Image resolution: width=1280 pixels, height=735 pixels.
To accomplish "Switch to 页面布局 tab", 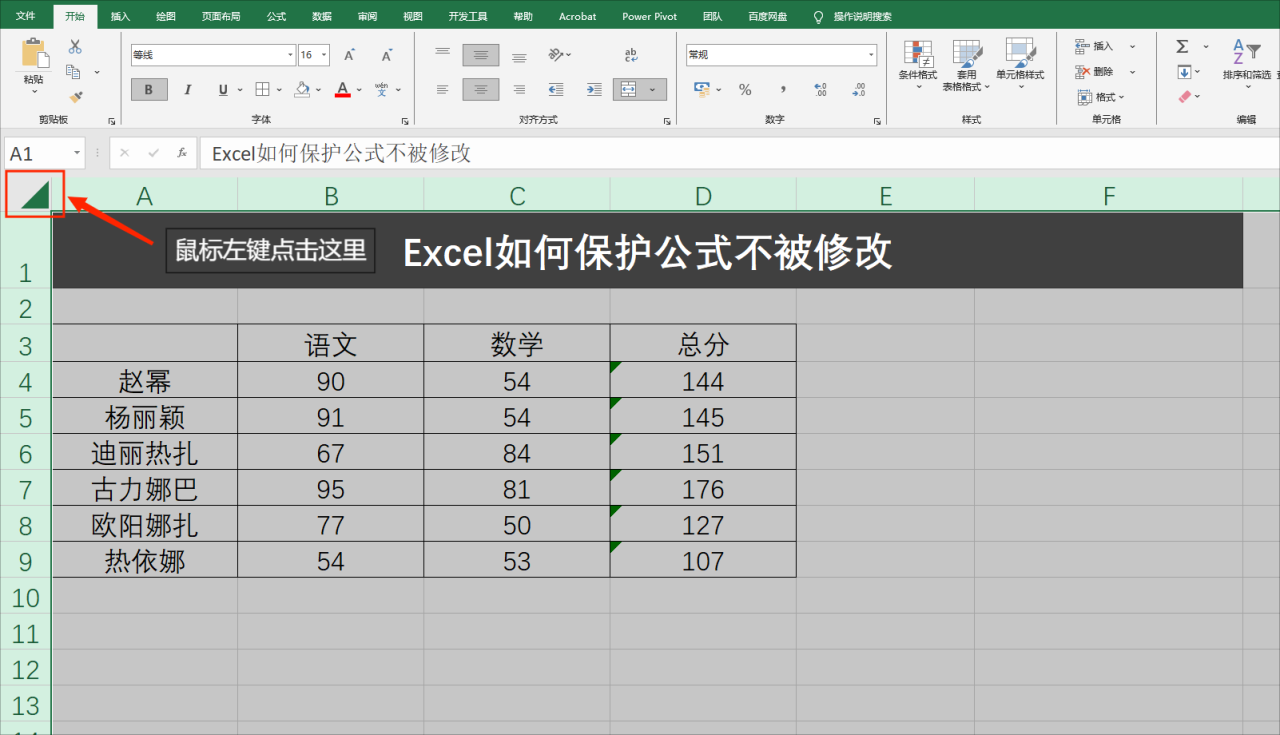I will point(220,16).
